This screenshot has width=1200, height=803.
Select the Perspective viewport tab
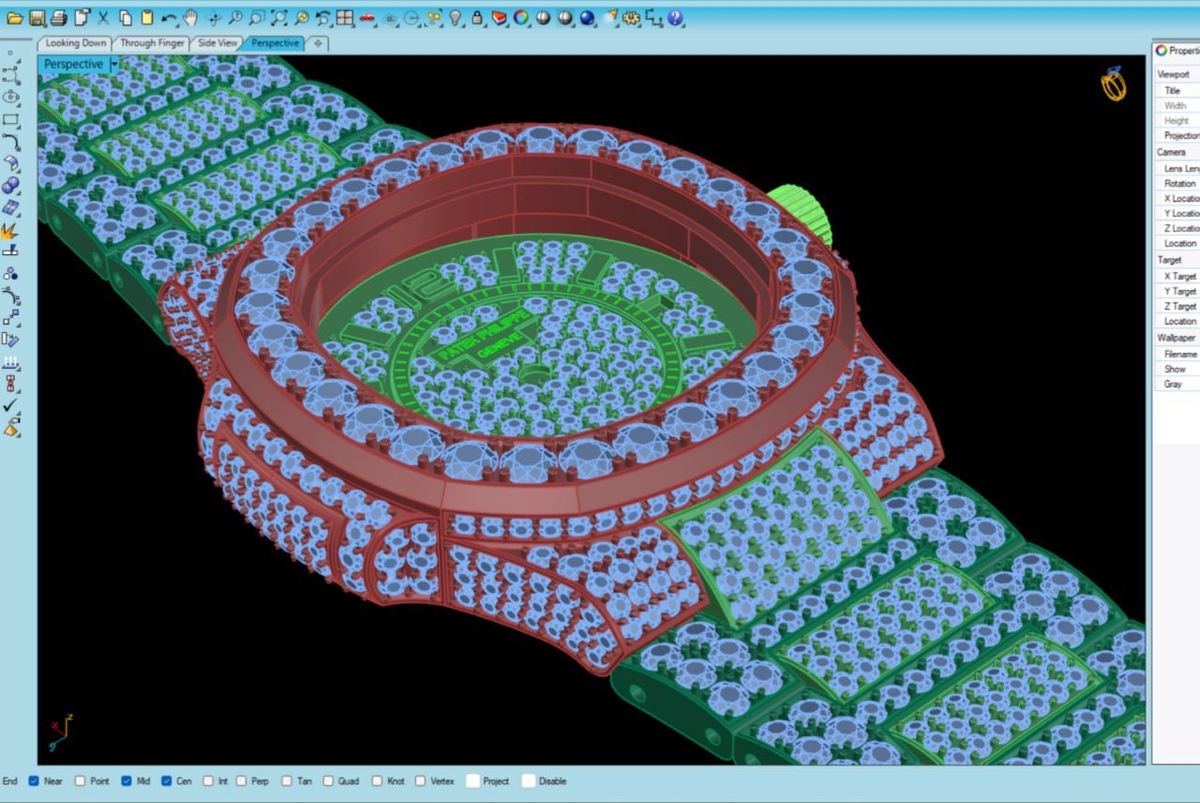coord(275,43)
